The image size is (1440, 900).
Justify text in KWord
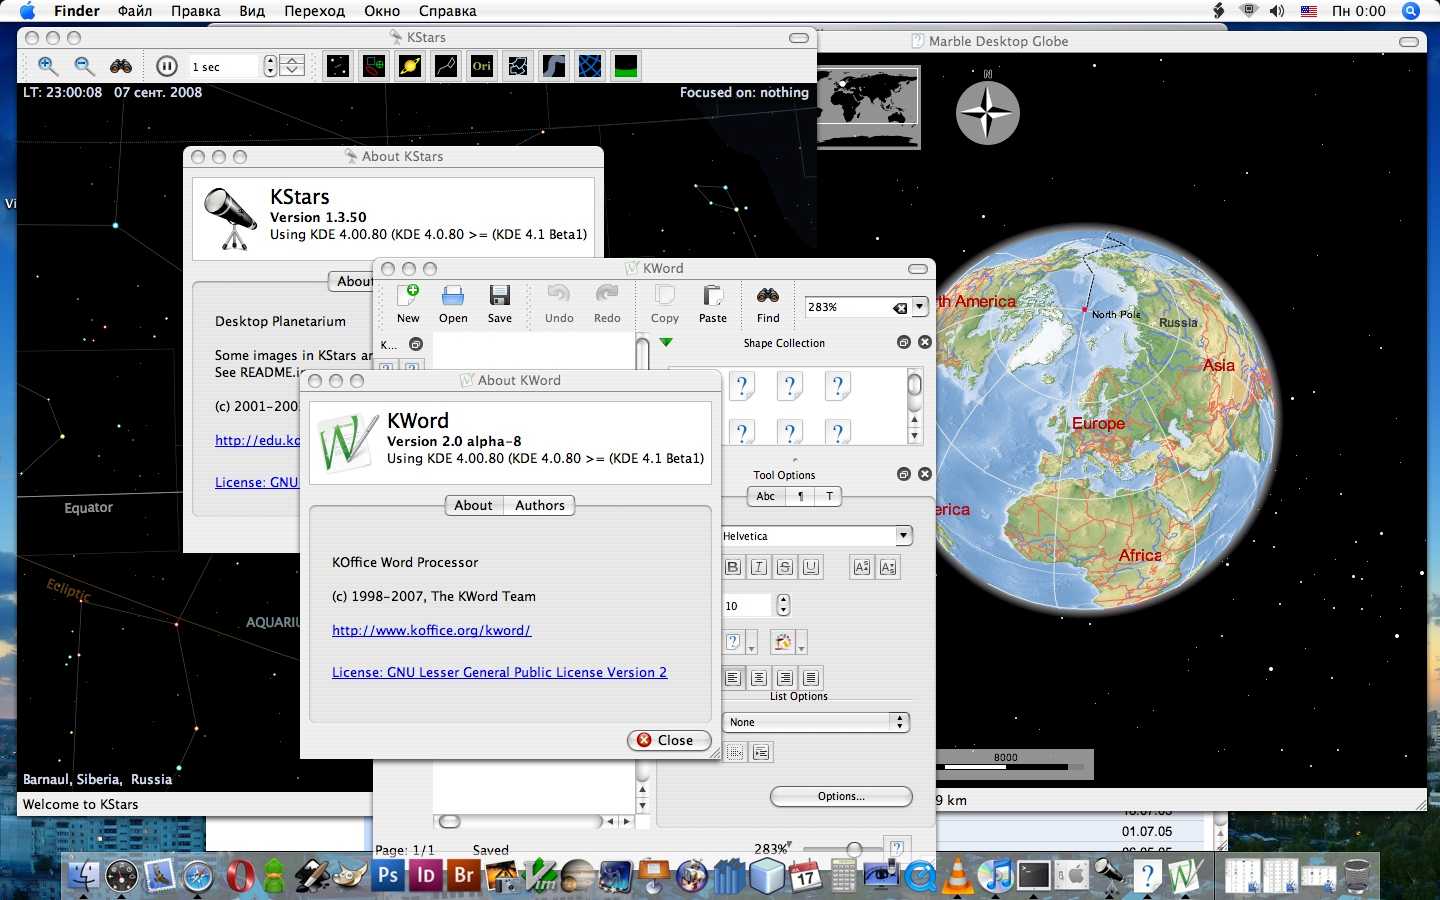811,678
